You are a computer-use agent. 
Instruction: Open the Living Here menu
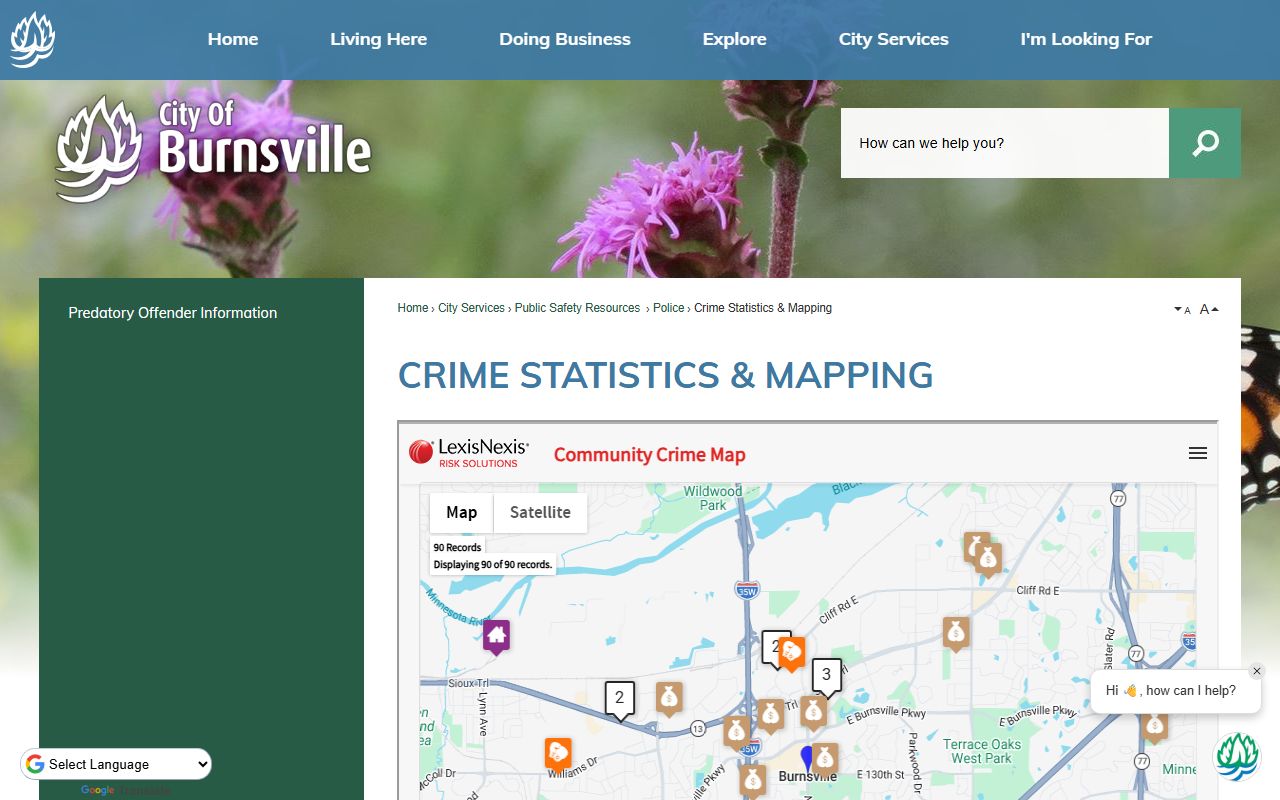click(379, 40)
